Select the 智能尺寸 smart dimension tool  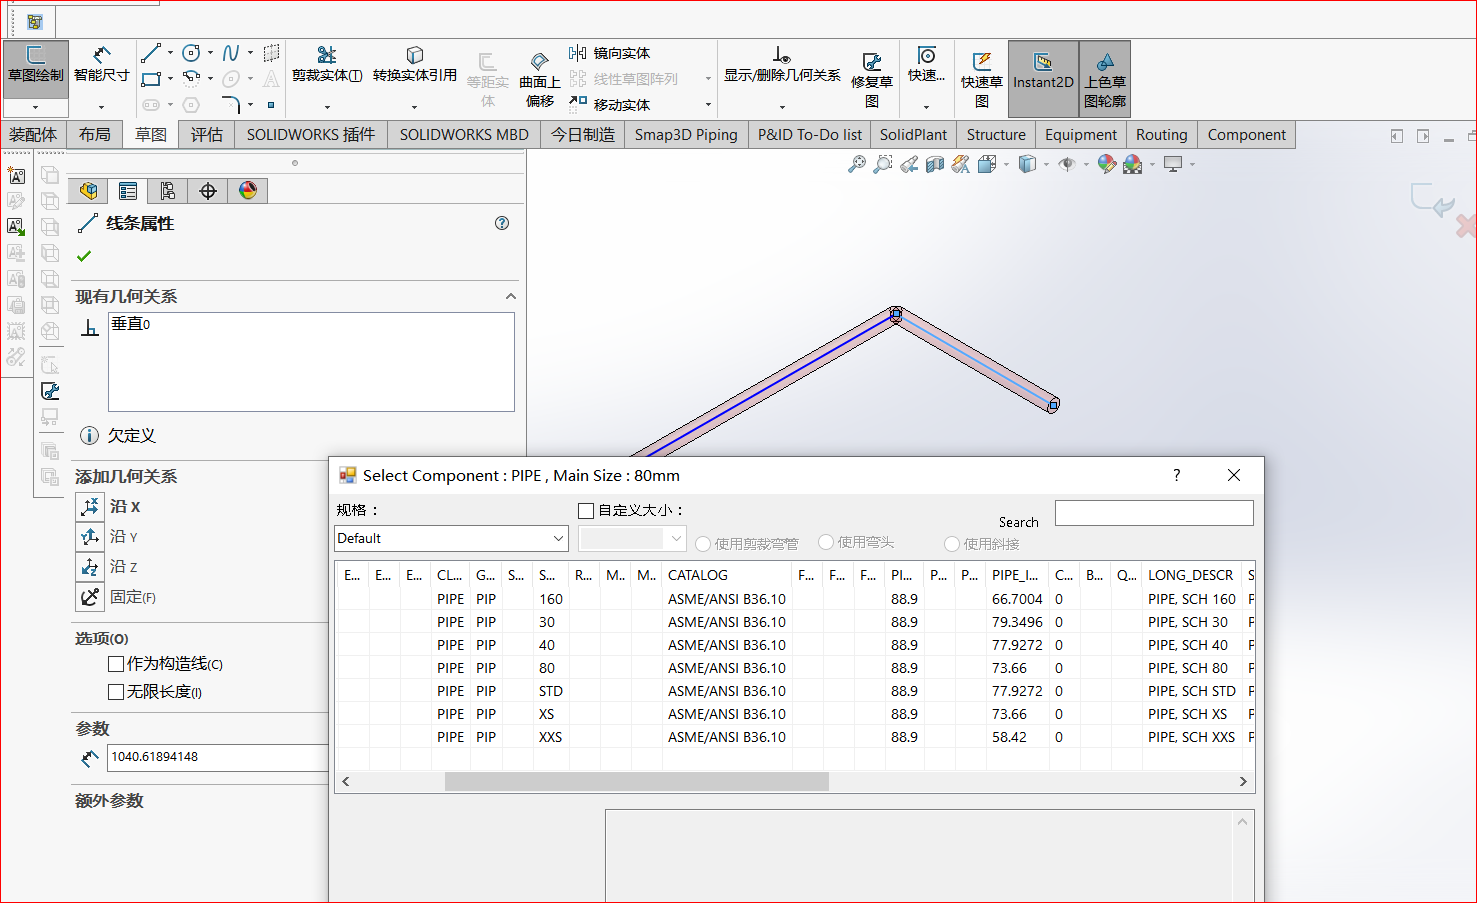[x=101, y=65]
